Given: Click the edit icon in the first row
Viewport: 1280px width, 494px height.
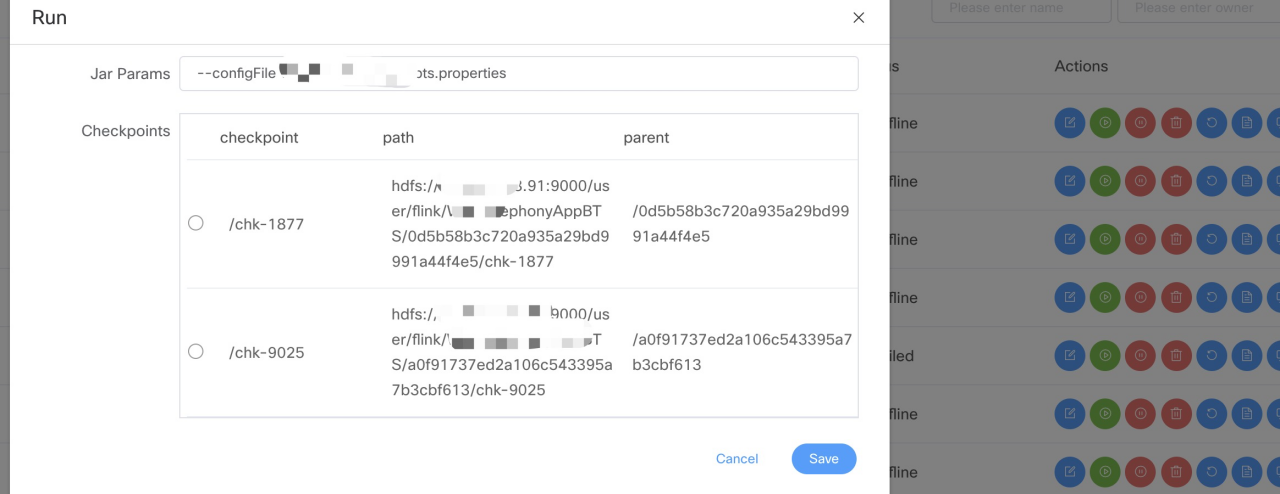Looking at the screenshot, I should (x=1069, y=123).
